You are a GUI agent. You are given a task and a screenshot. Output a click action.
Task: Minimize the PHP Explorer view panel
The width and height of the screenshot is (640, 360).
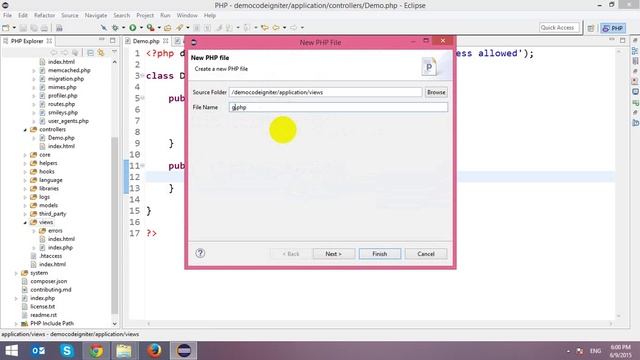tap(102, 40)
